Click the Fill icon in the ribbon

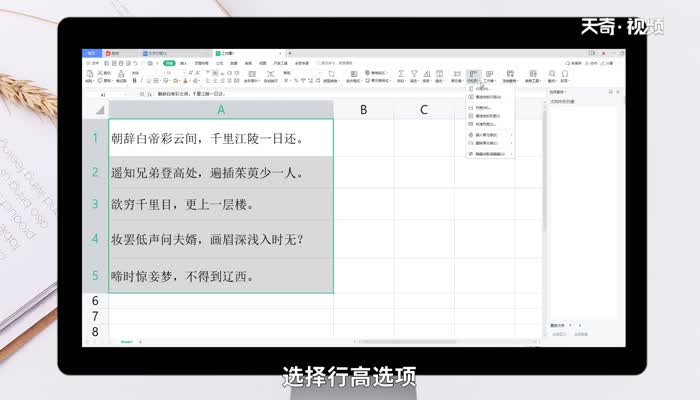439,74
